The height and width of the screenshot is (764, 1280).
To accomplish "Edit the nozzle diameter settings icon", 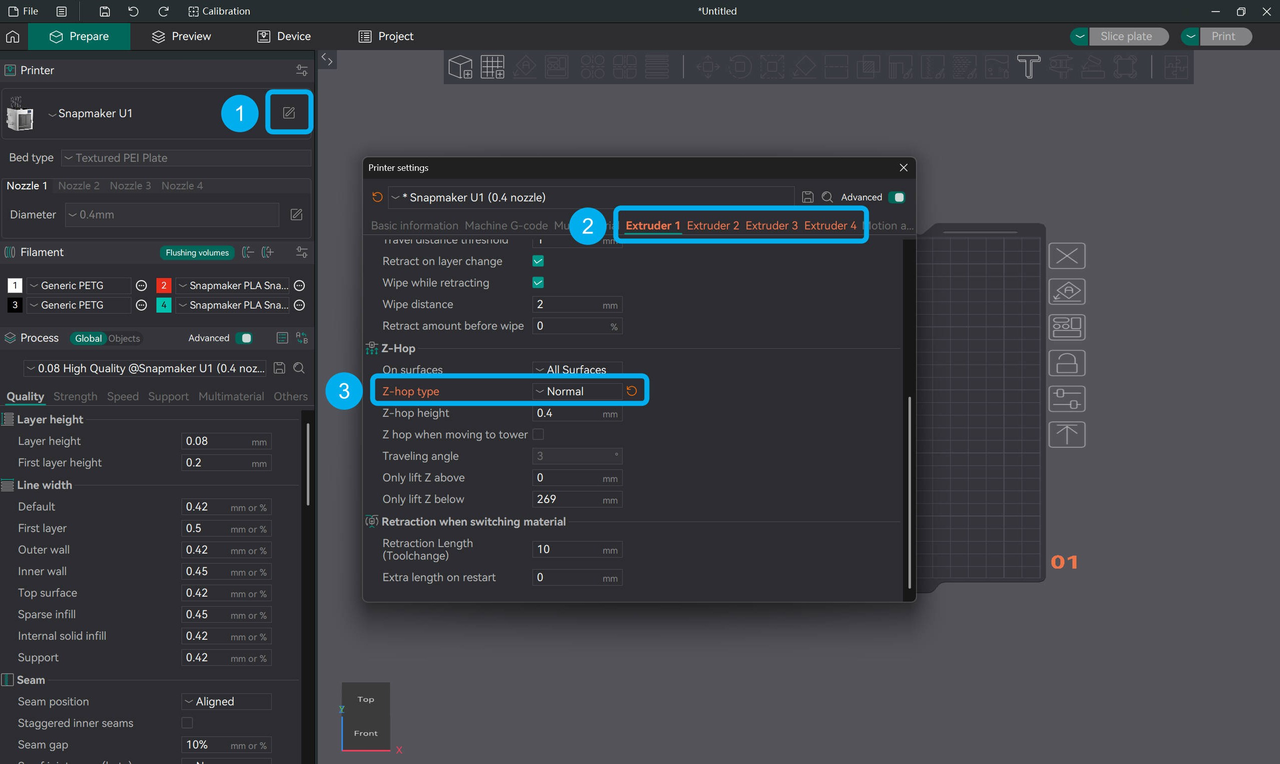I will point(296,215).
